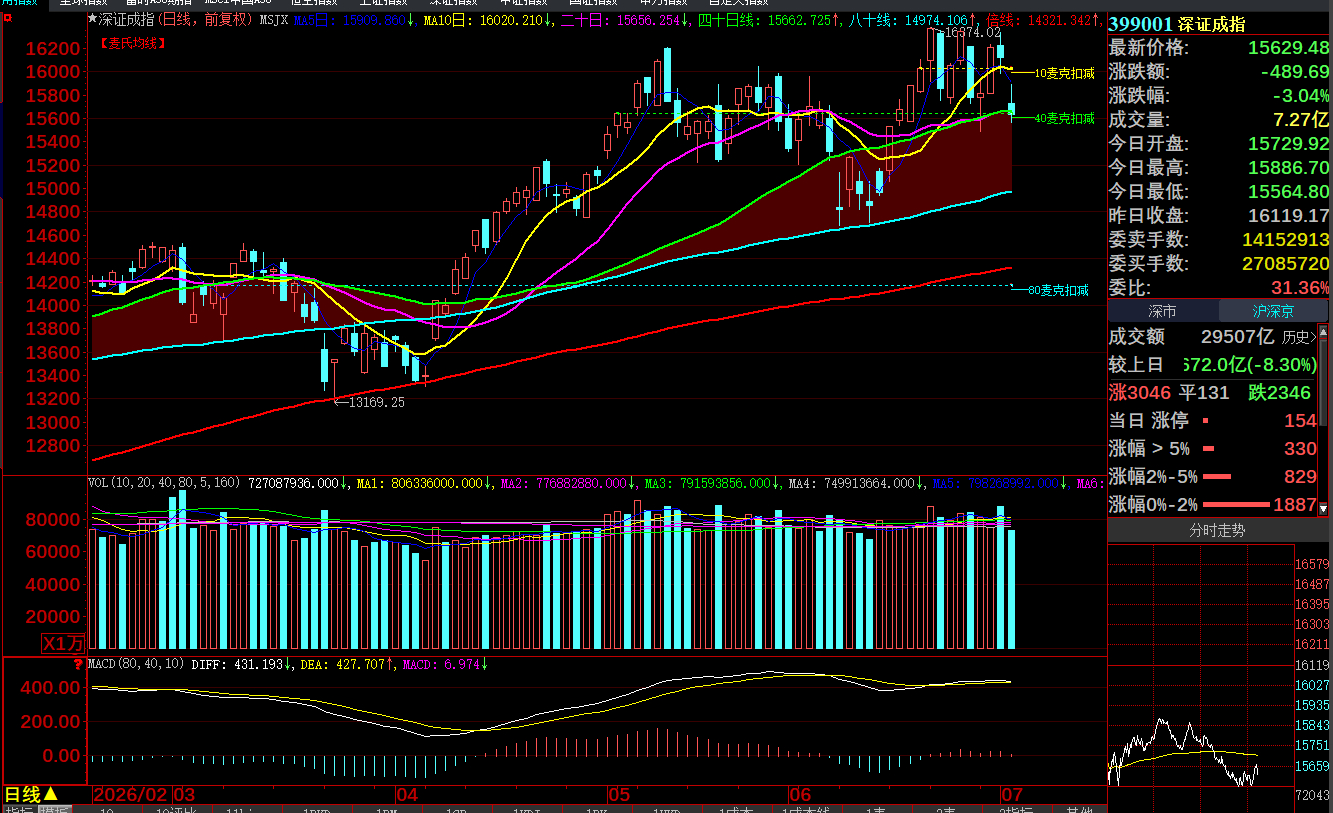This screenshot has width=1333, height=813.
Task: Click the 16374.02 high price marker
Action: coord(973,33)
